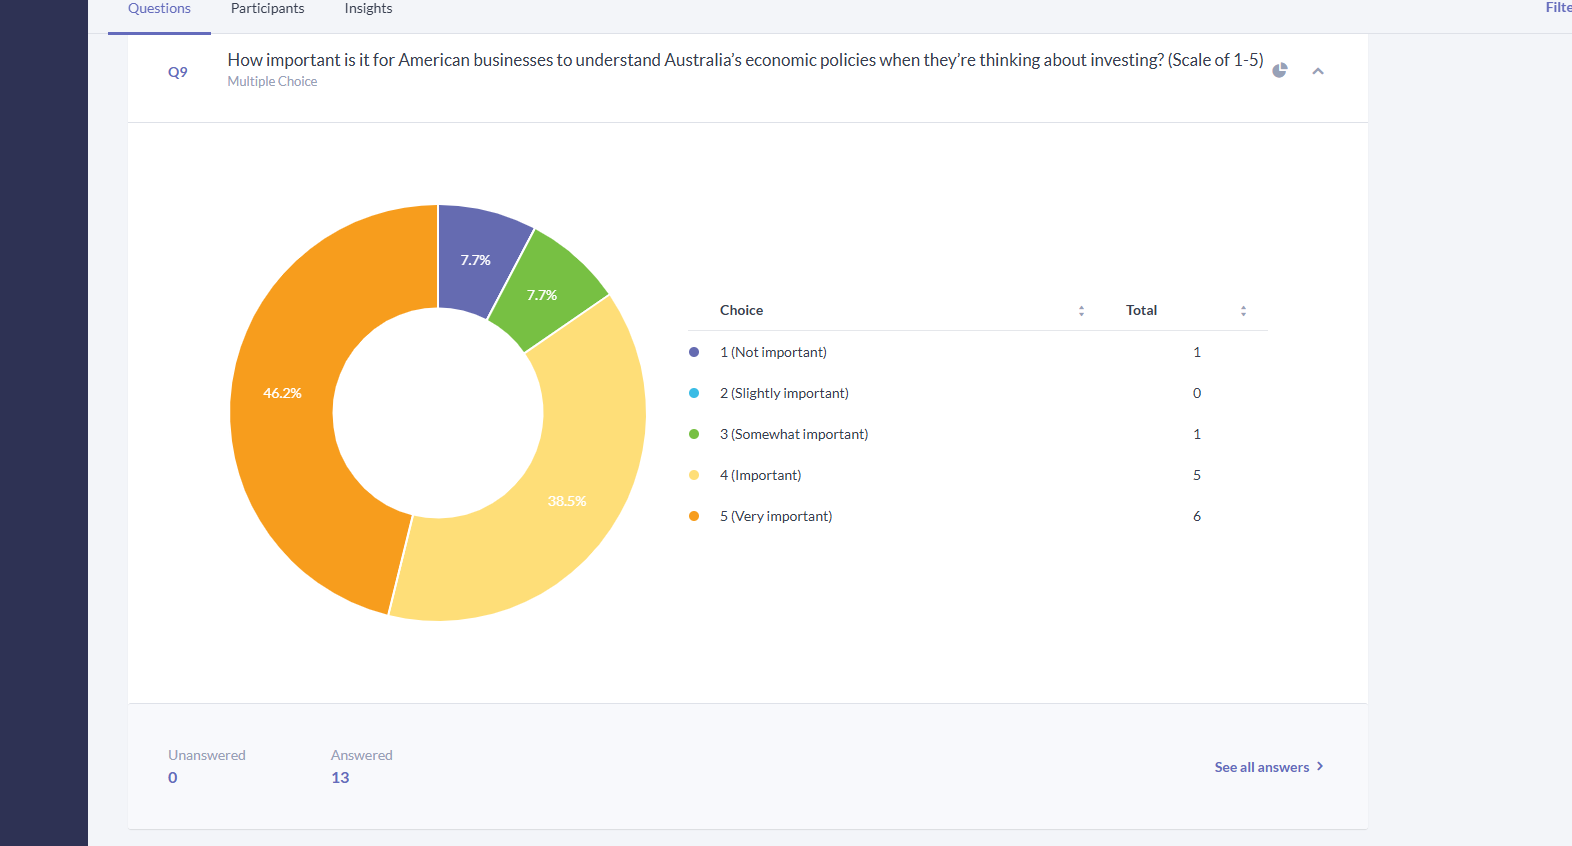Sort table by Total column arrows
Screen dimensions: 1572x846
1243,311
